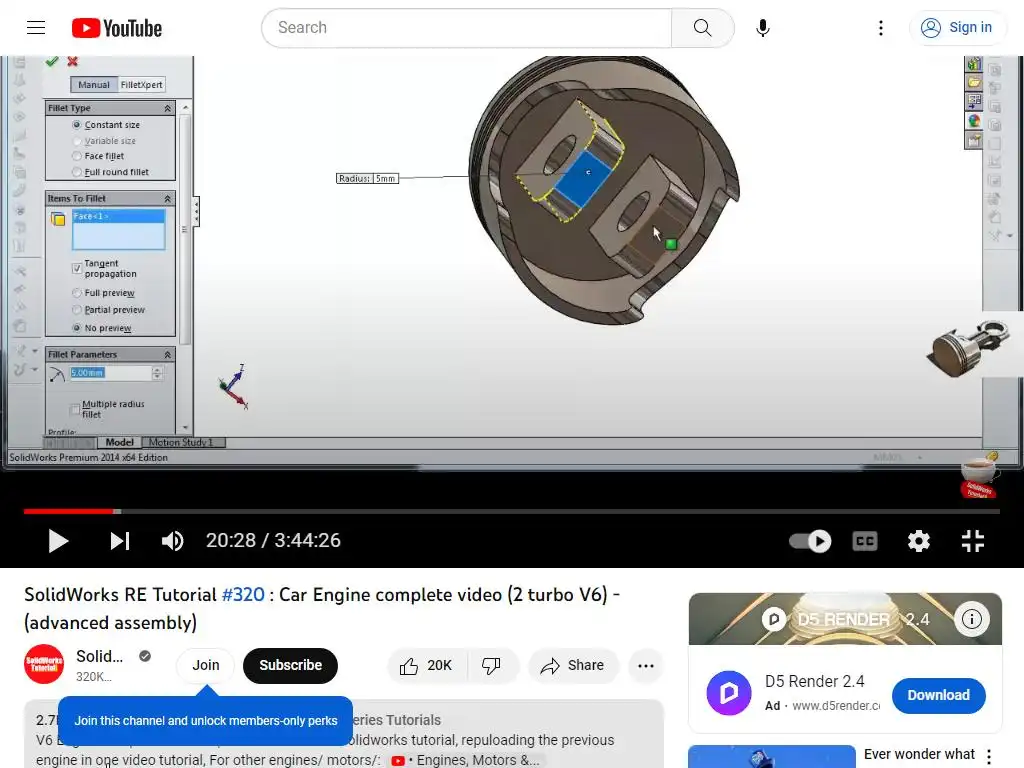The image size is (1024, 768).
Task: Mute the video volume
Action: point(172,541)
